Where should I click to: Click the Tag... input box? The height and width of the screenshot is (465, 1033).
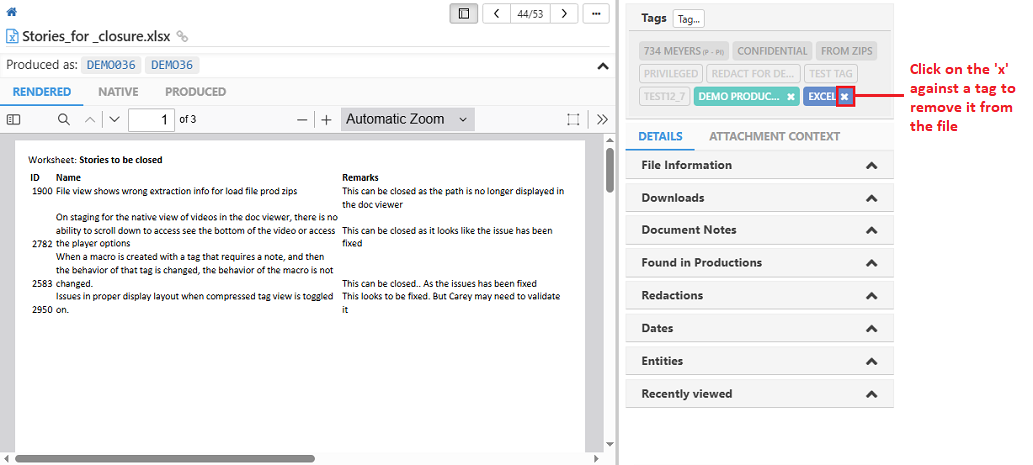pyautogui.click(x=688, y=19)
